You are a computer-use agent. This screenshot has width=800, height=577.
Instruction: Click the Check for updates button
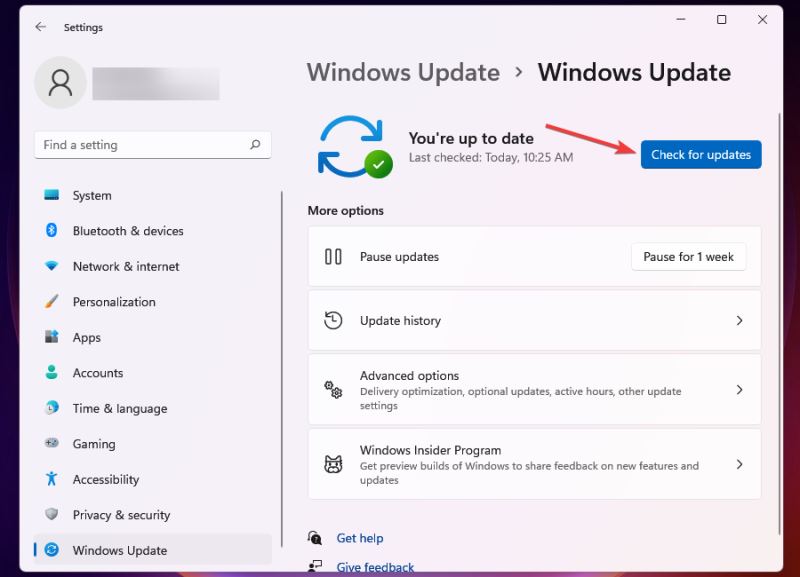coord(700,155)
